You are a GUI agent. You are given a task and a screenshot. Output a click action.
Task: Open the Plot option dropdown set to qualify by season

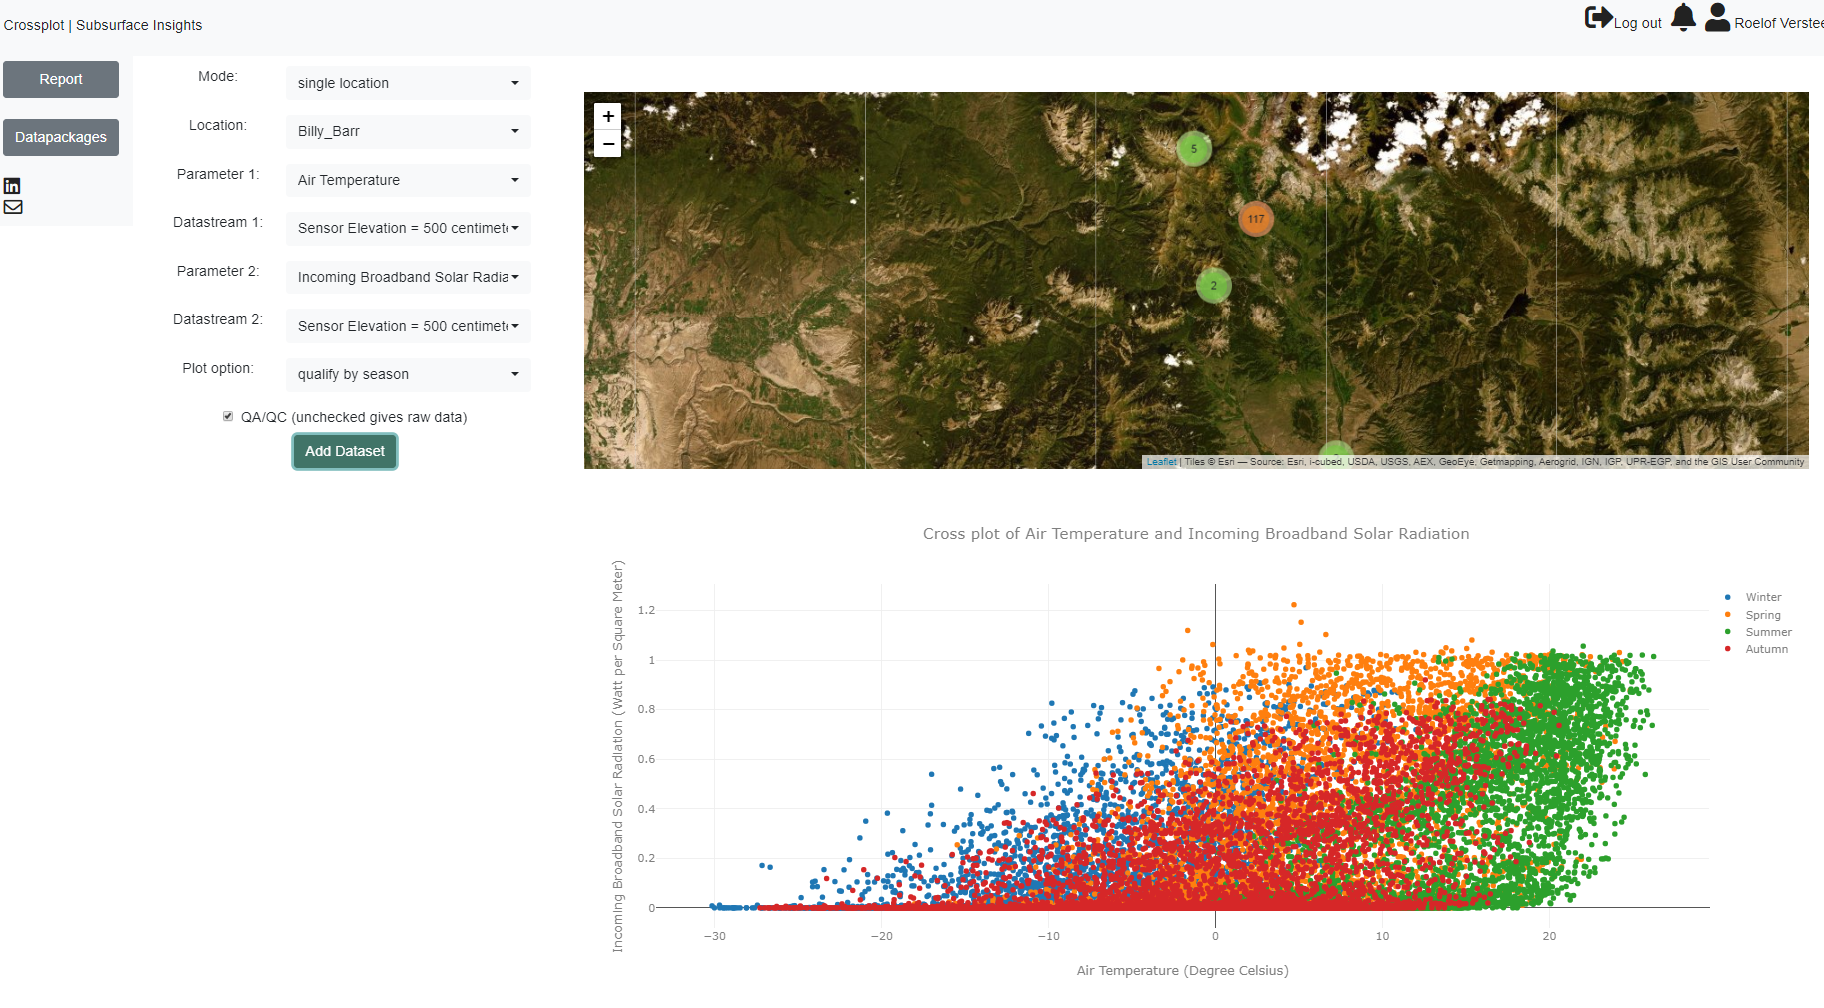(407, 374)
